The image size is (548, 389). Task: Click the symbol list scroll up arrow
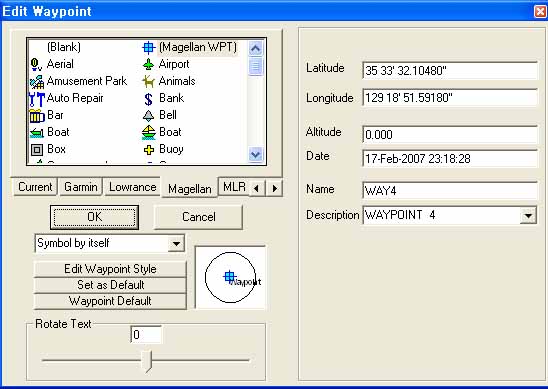coord(255,49)
